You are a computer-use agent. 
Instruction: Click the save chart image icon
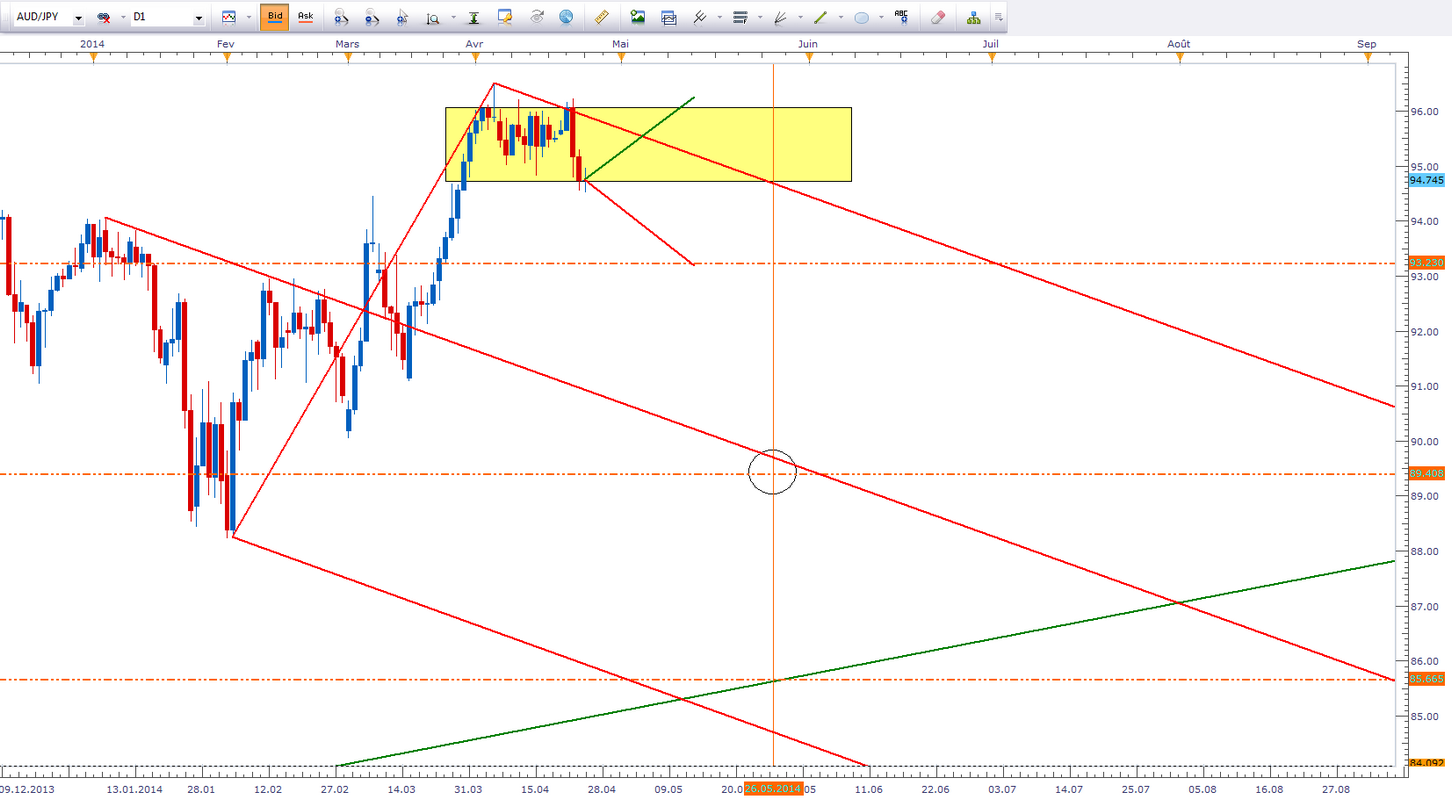637,17
